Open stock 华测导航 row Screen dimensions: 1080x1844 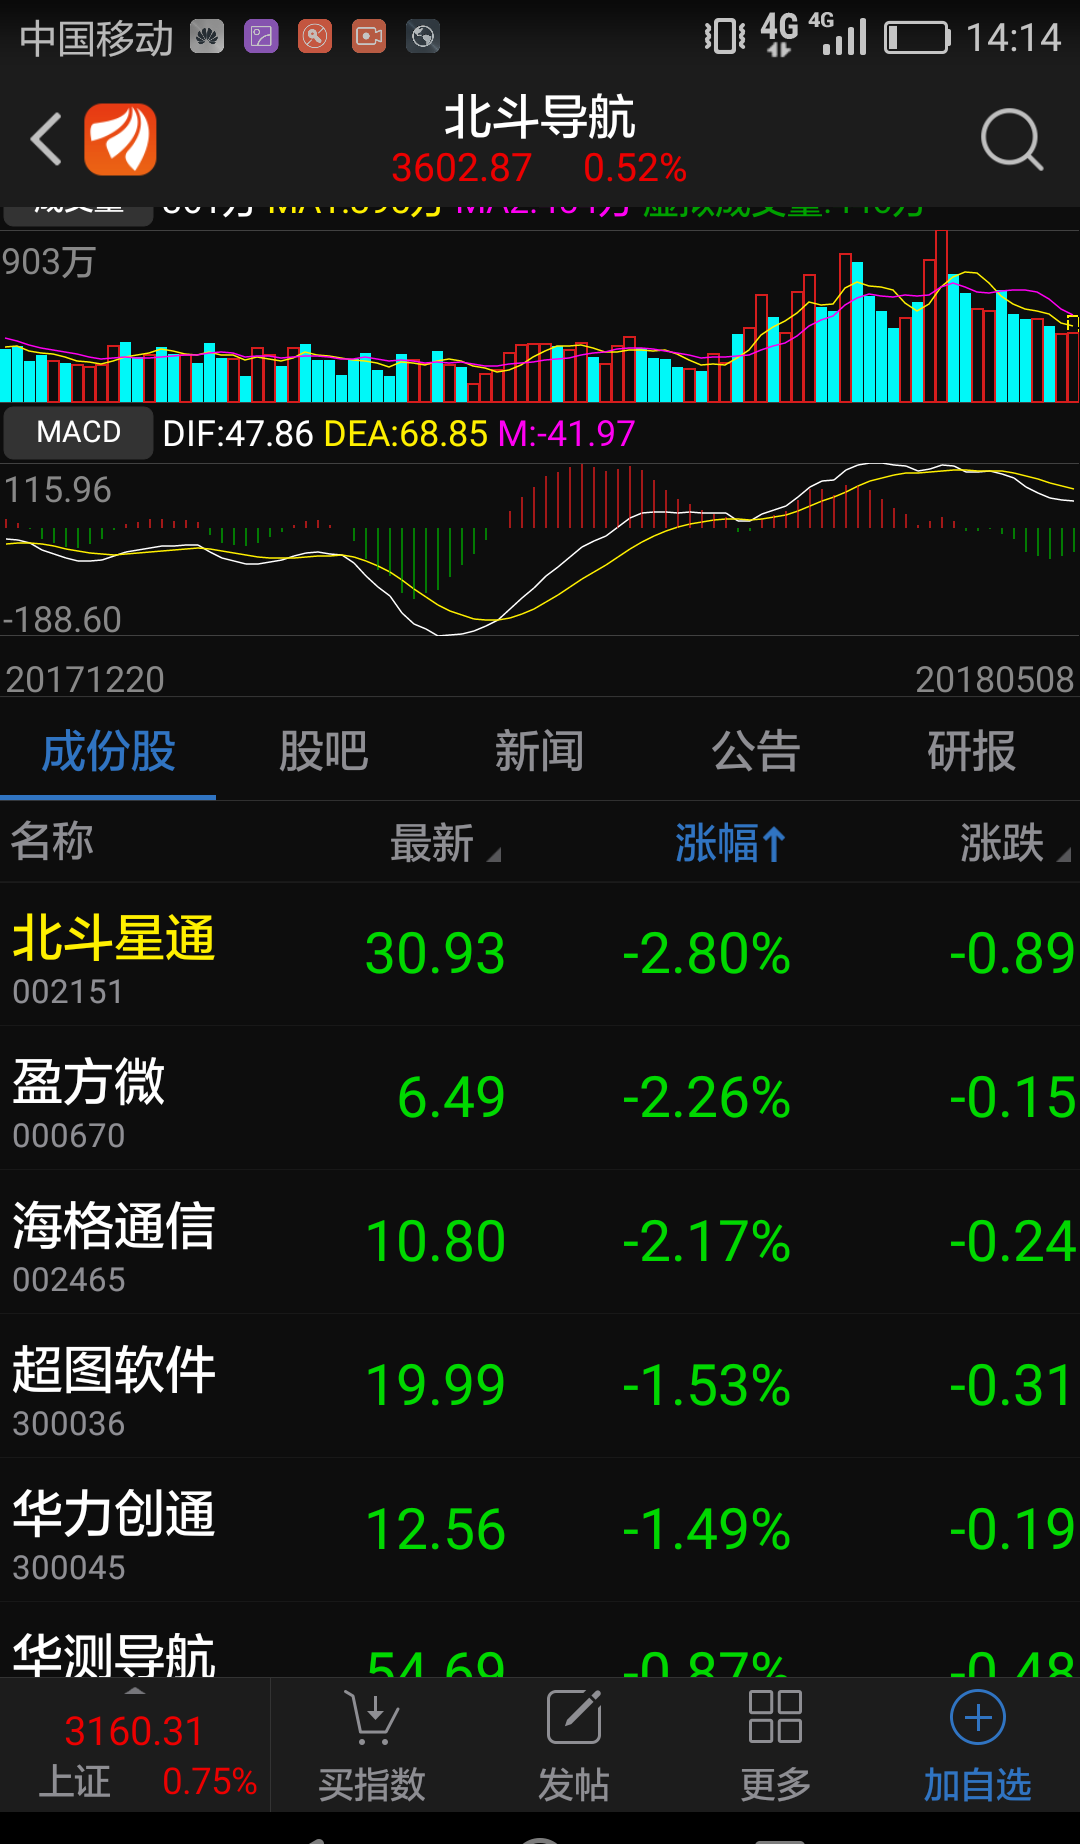pyautogui.click(x=540, y=1640)
